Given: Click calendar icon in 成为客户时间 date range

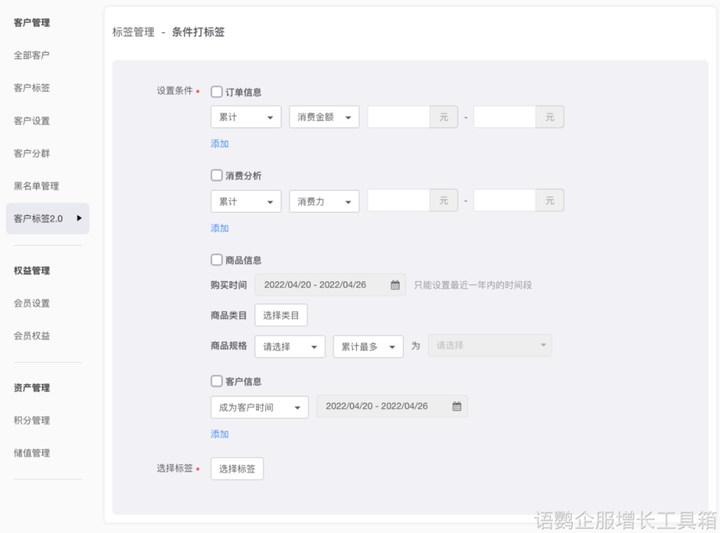Looking at the screenshot, I should (x=457, y=407).
